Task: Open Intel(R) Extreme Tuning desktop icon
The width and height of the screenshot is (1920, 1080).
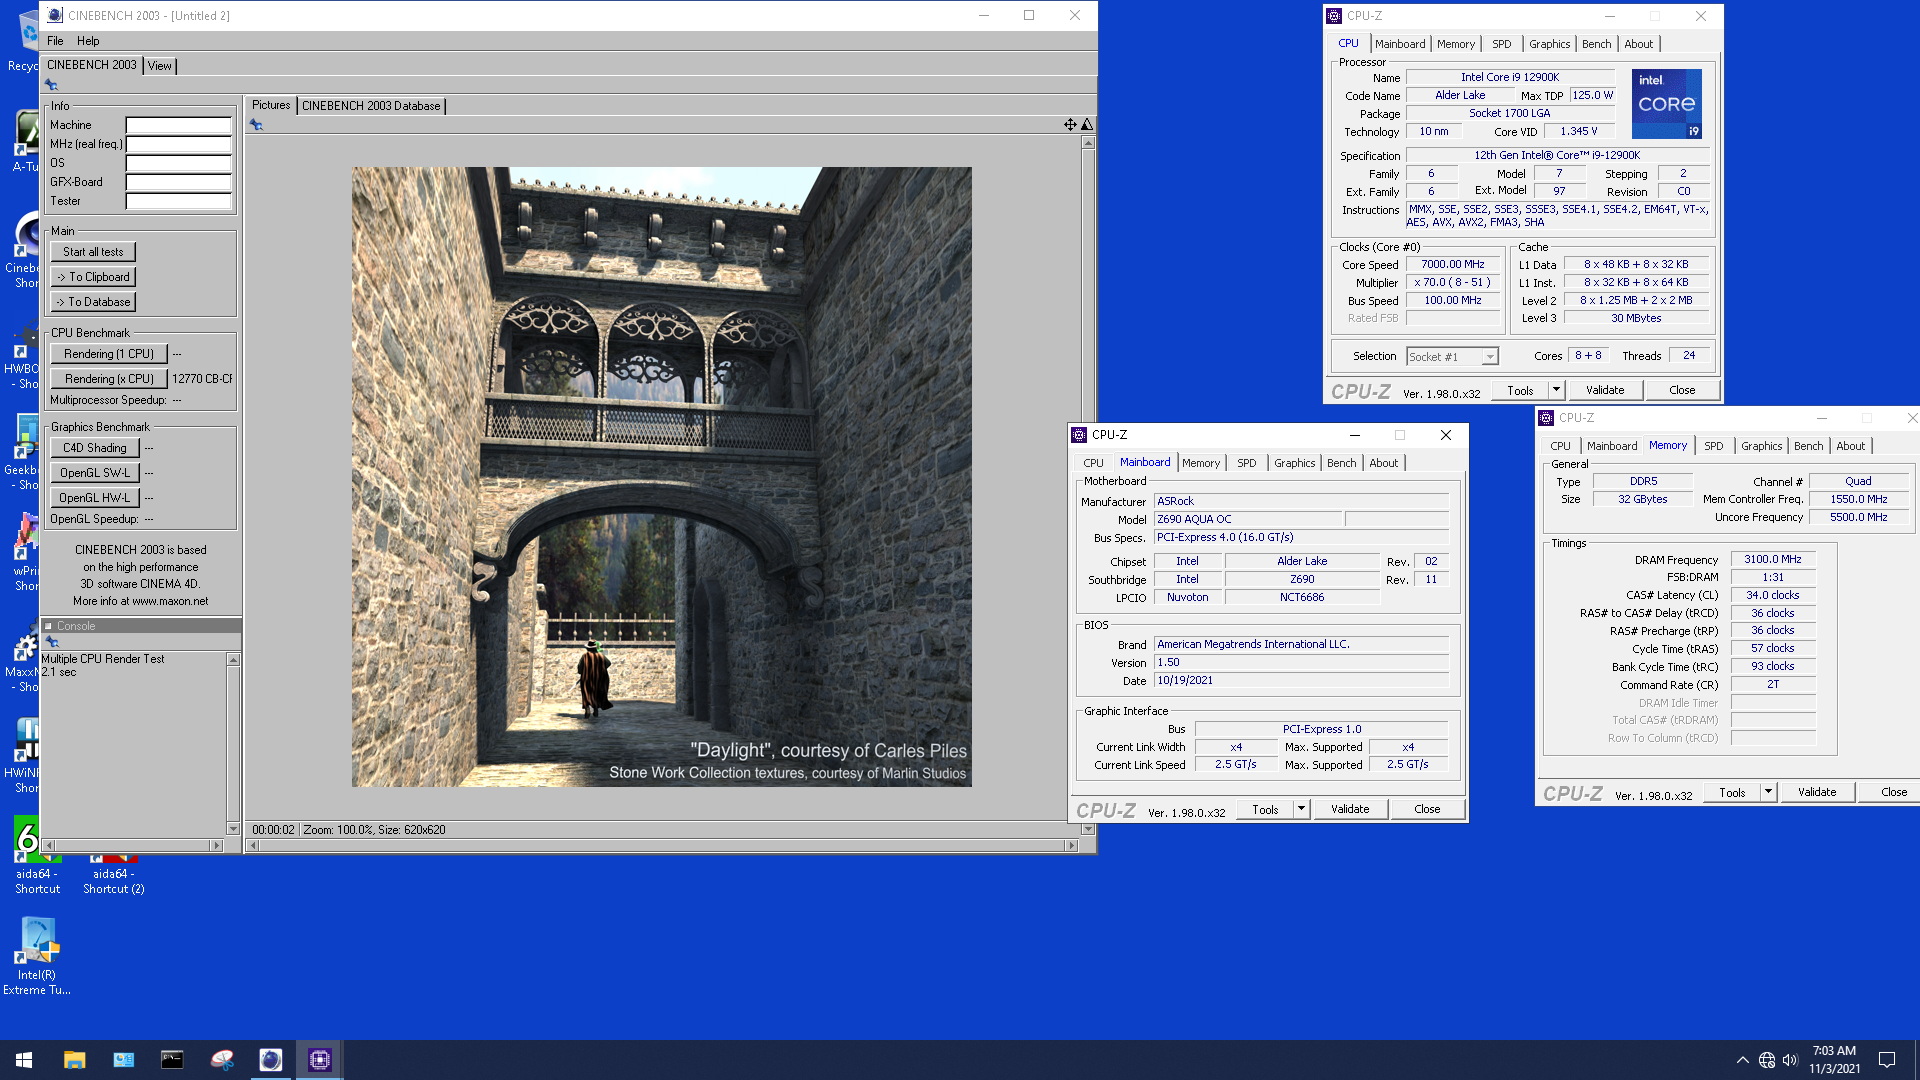Action: pyautogui.click(x=37, y=956)
